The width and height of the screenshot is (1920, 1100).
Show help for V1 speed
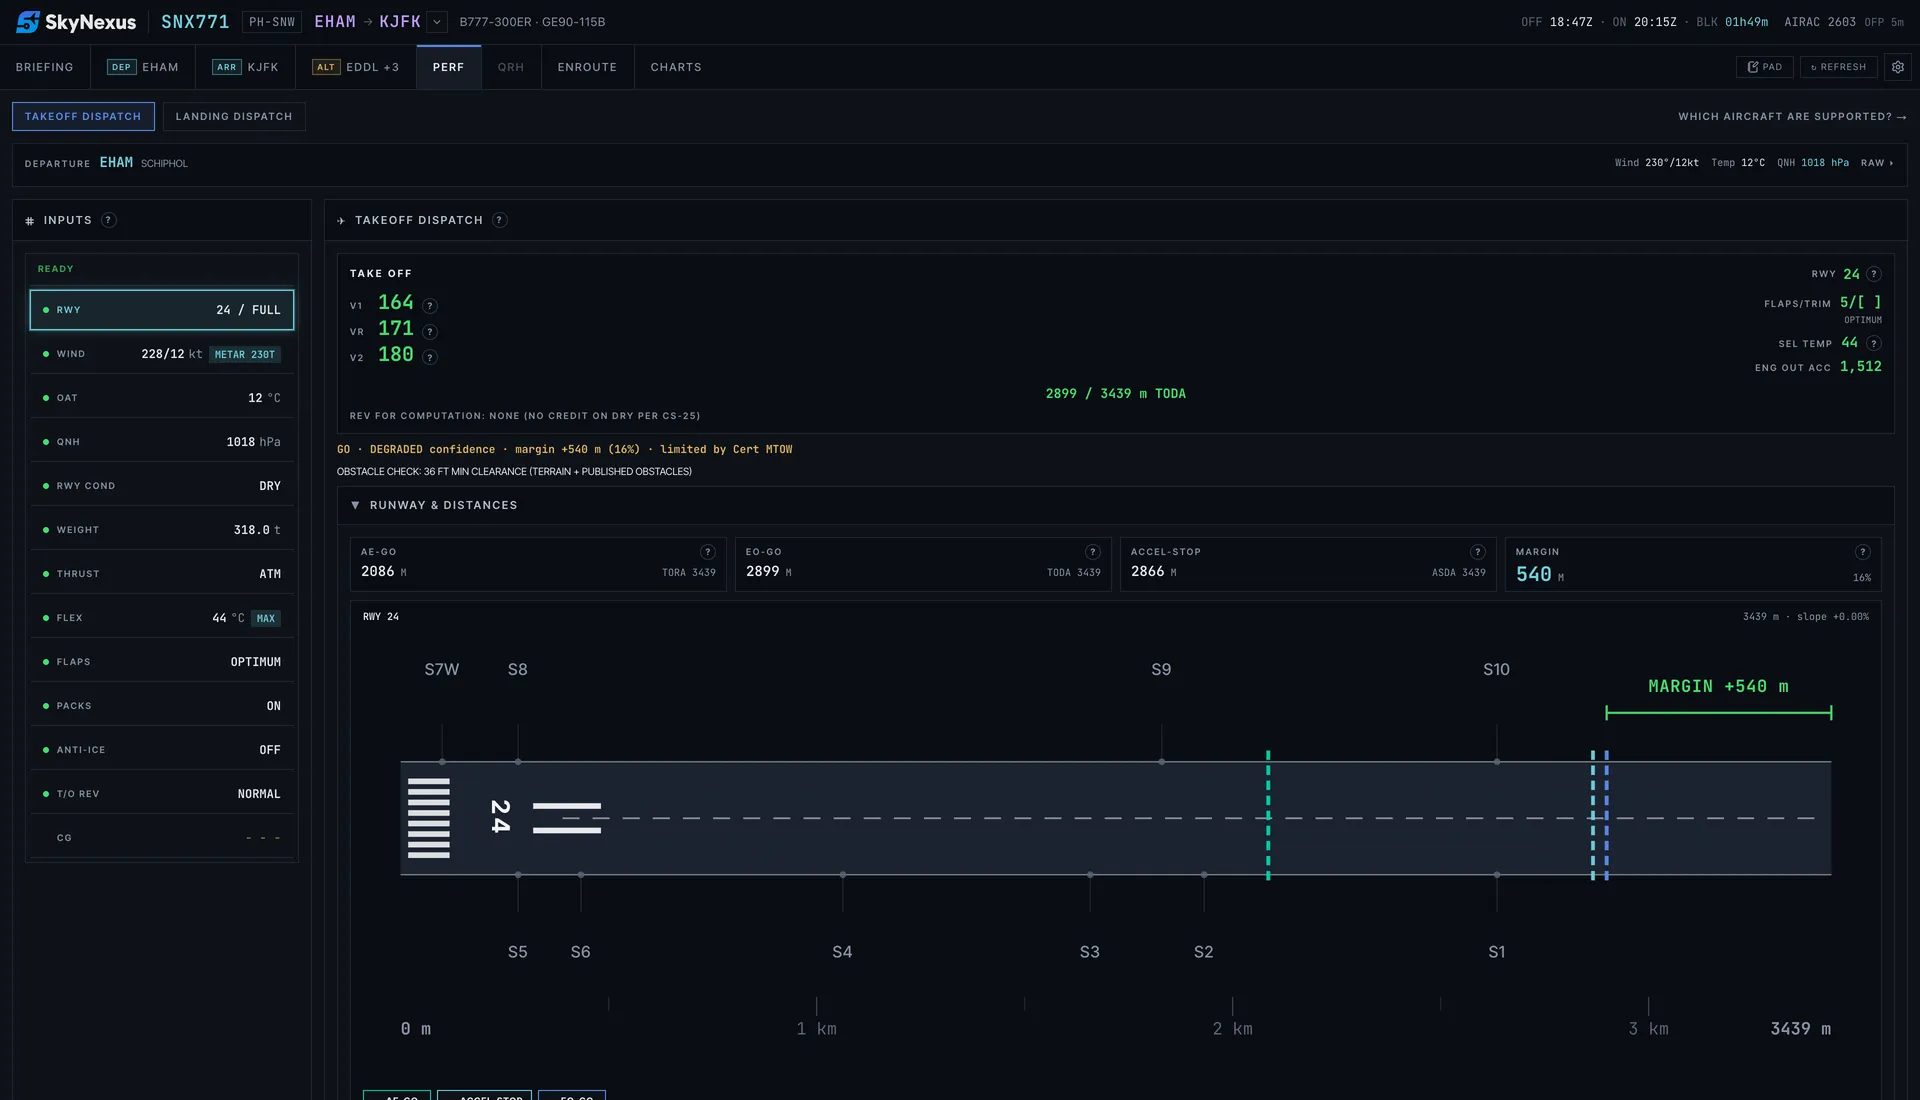430,306
